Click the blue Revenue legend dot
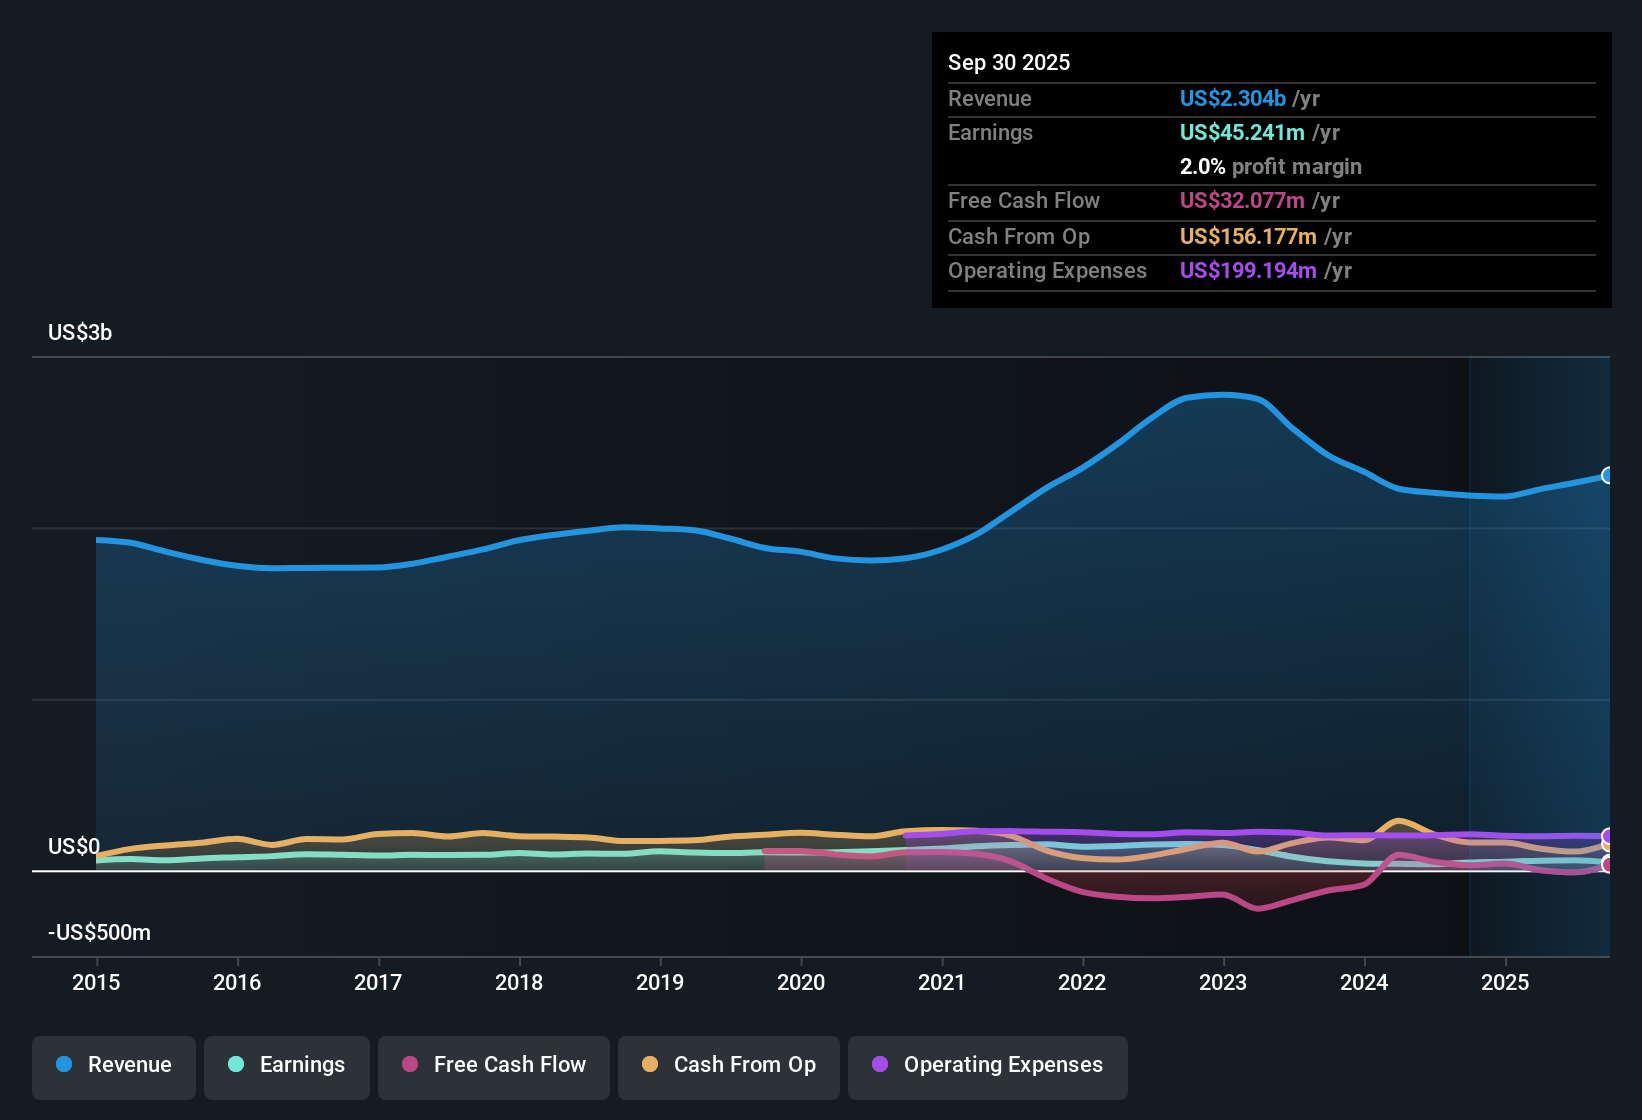Image resolution: width=1642 pixels, height=1120 pixels. point(63,1065)
